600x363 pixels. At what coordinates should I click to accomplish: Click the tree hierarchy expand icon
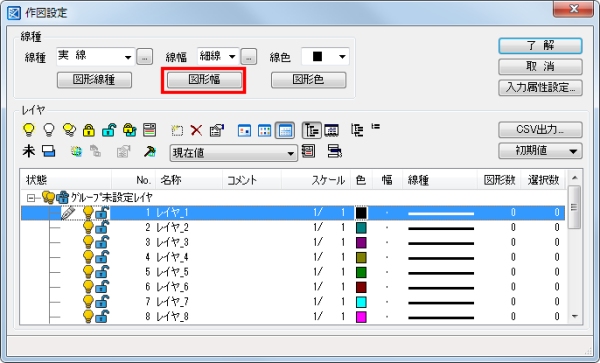(357, 130)
